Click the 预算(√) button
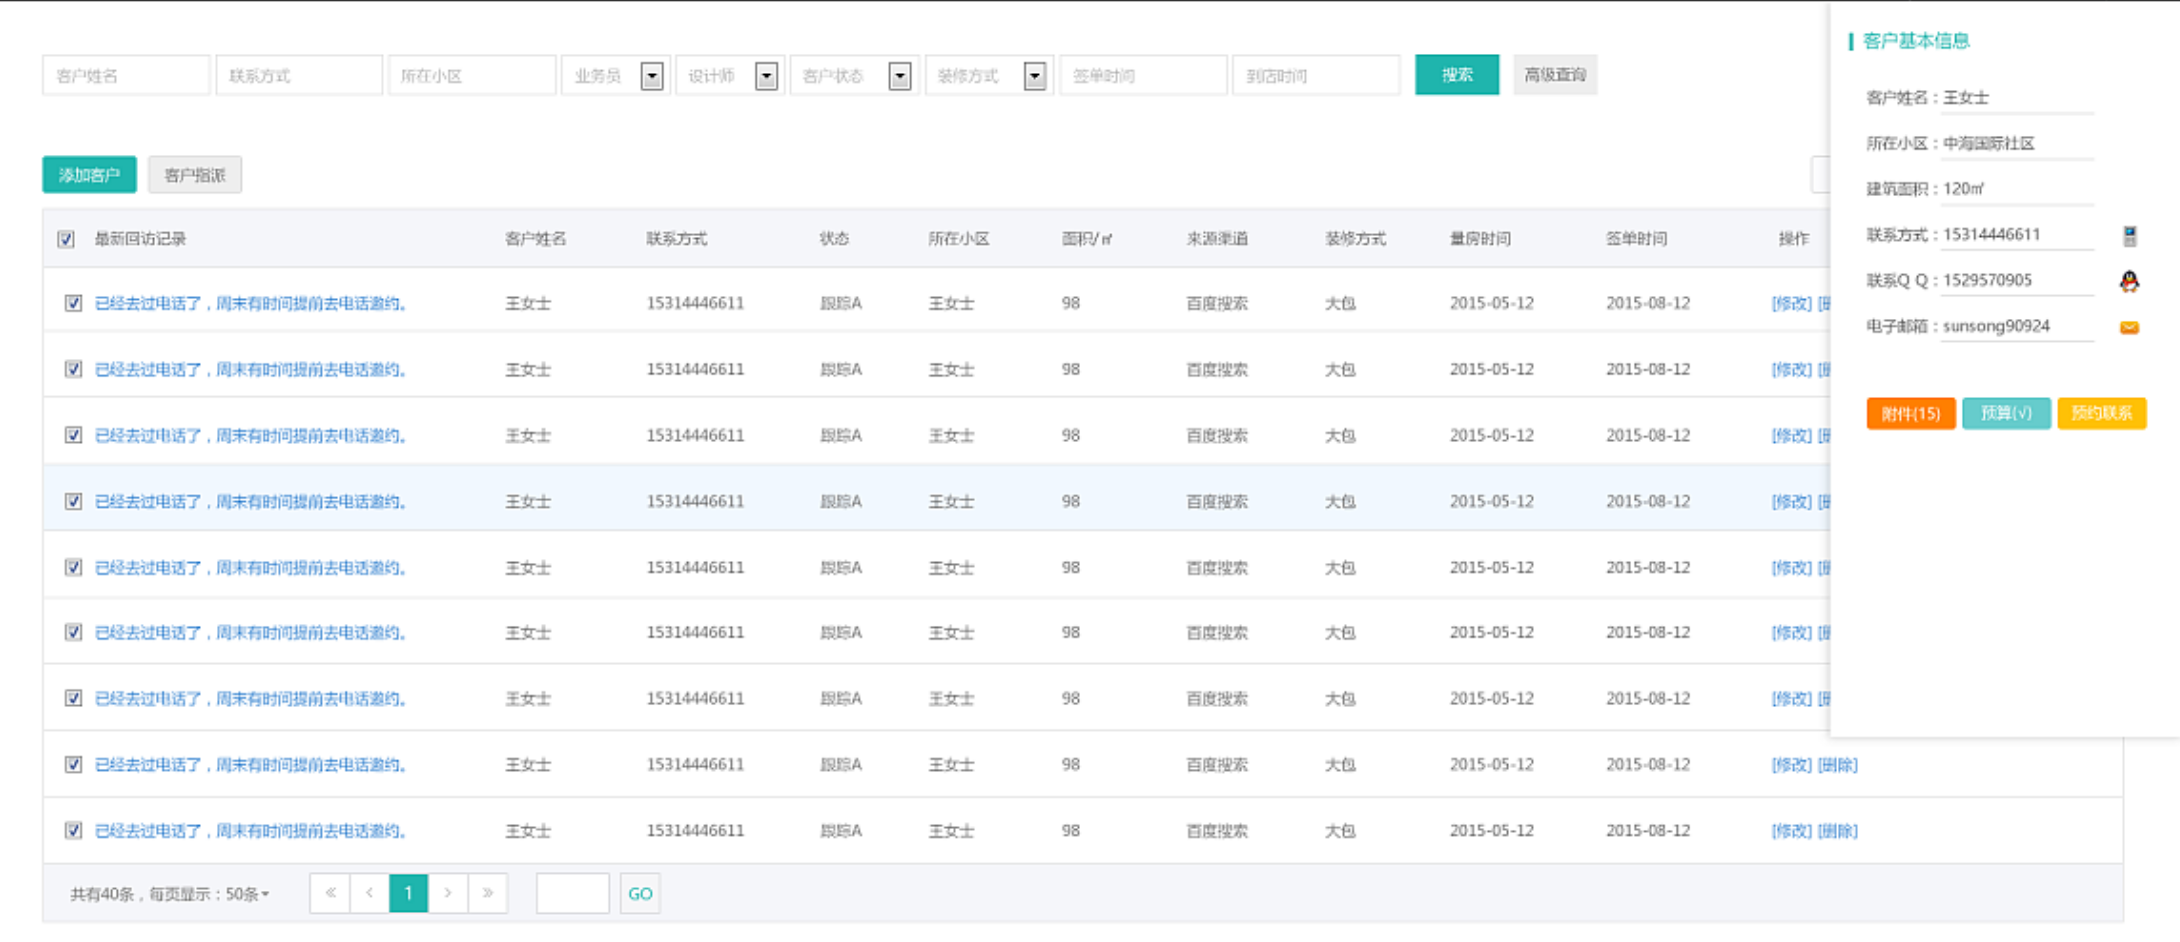 click(x=2006, y=413)
